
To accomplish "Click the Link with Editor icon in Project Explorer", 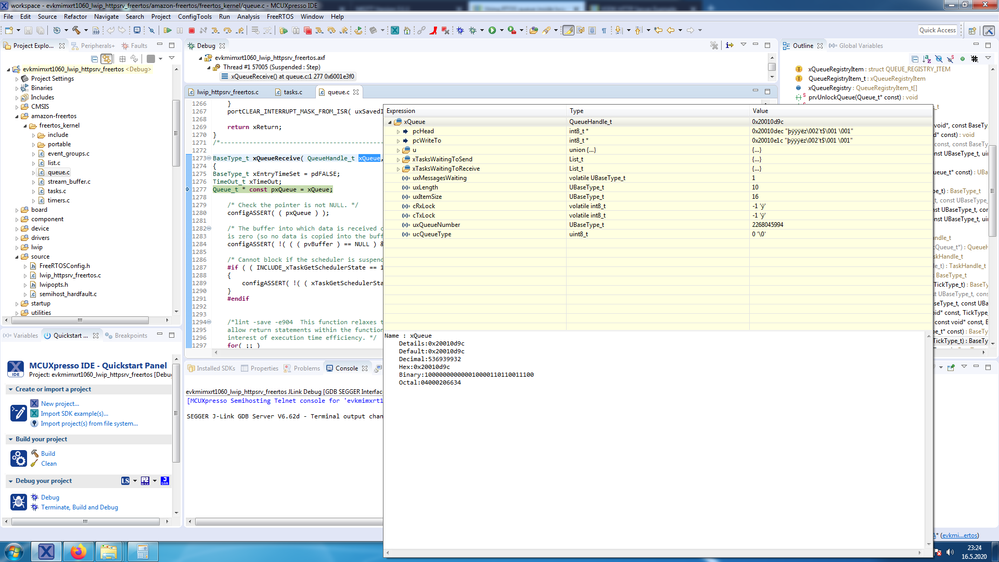I will (107, 59).
